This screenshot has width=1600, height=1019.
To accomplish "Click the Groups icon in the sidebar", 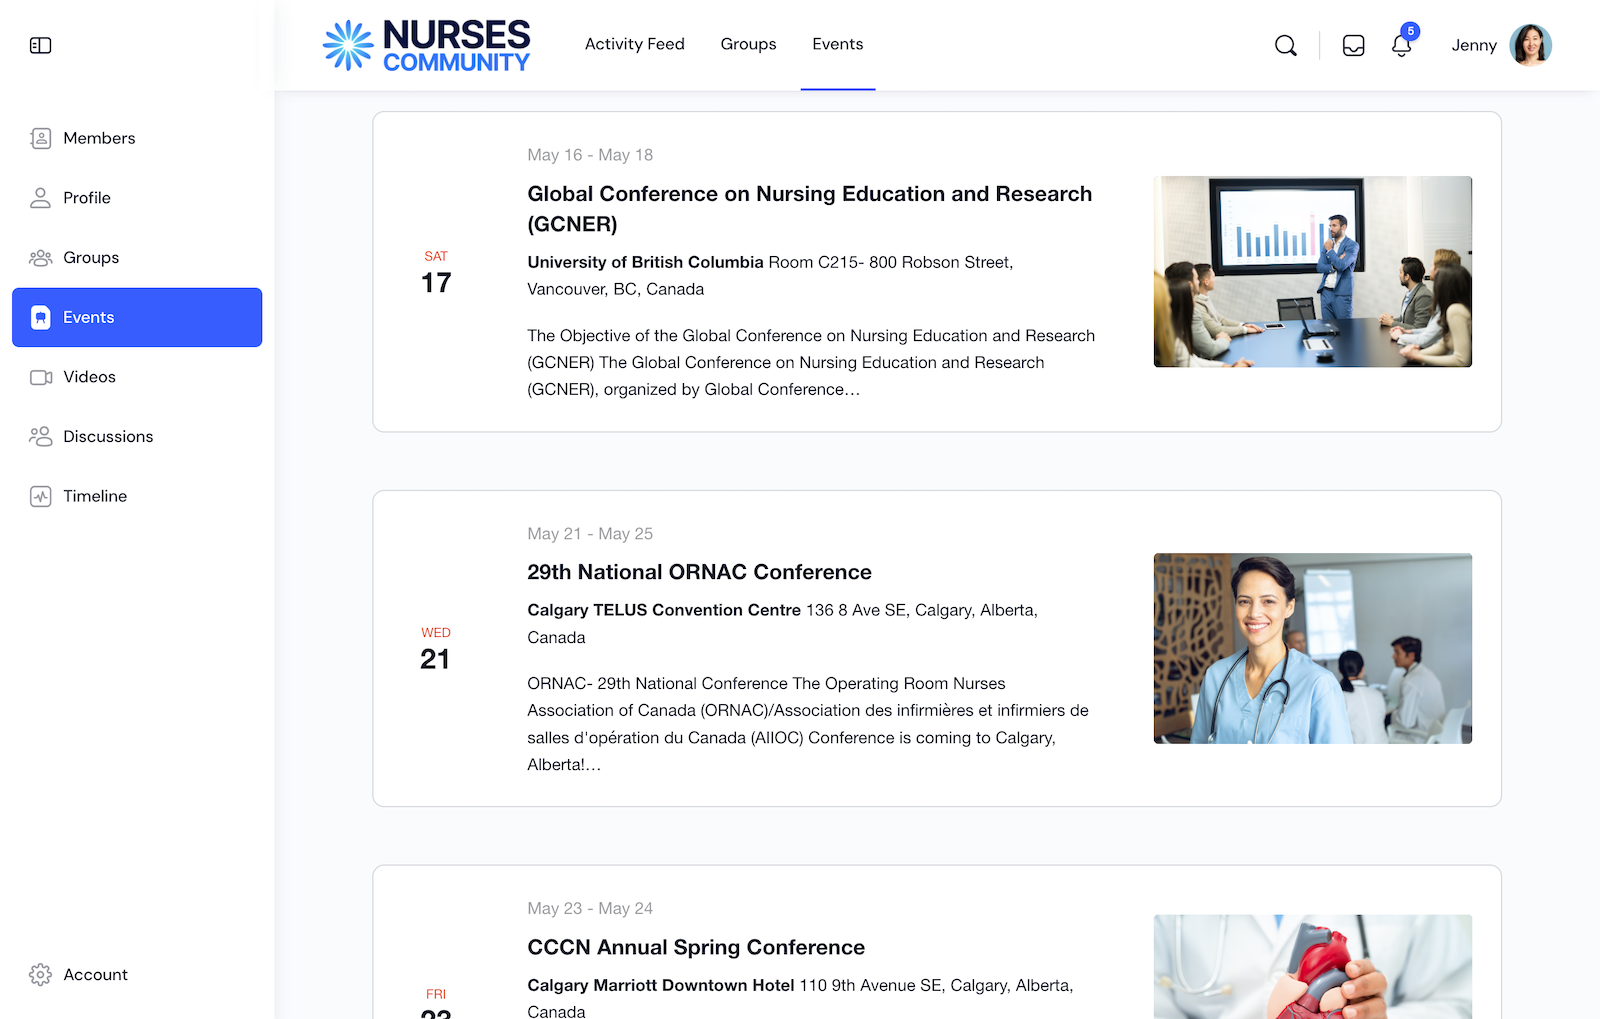I will (x=41, y=257).
